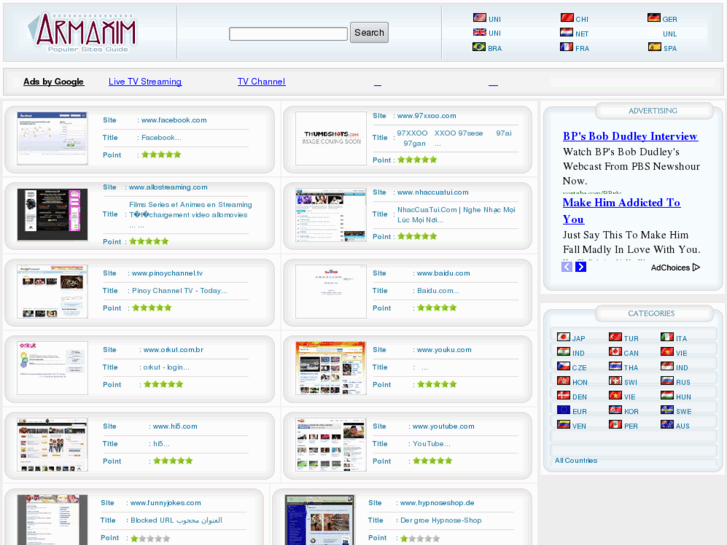
Task: Open the 97xxoo.com placeholder thumbnail
Action: tap(331, 138)
